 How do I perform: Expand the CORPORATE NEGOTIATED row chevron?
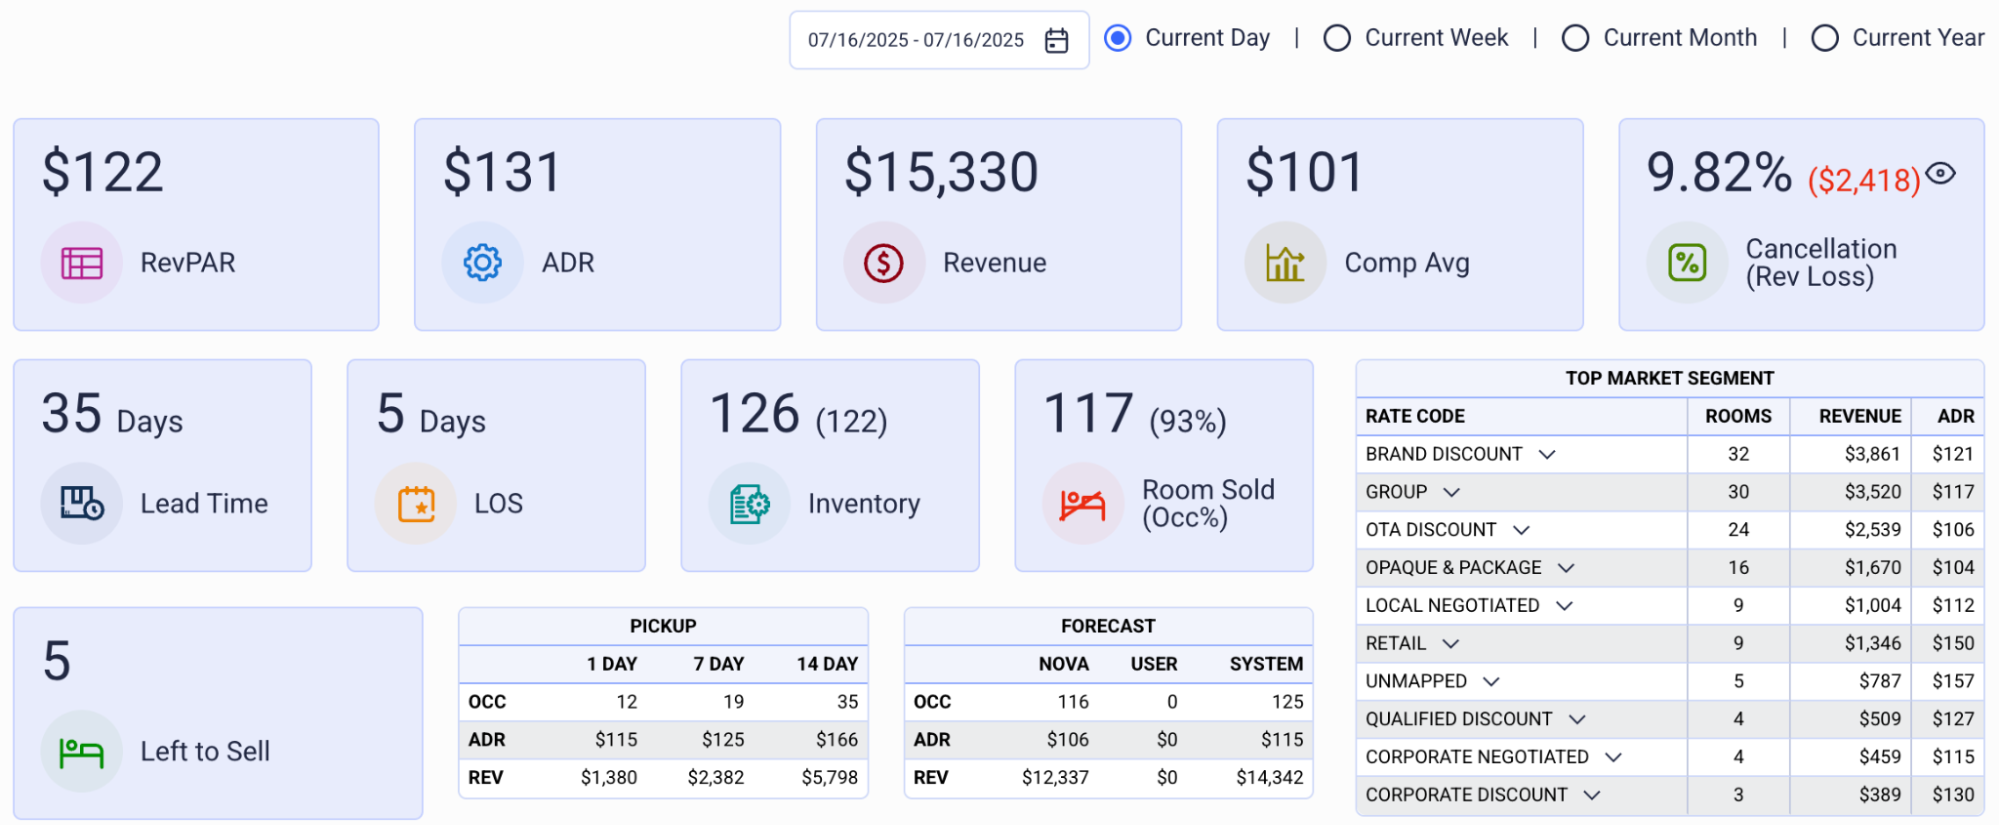[1613, 757]
